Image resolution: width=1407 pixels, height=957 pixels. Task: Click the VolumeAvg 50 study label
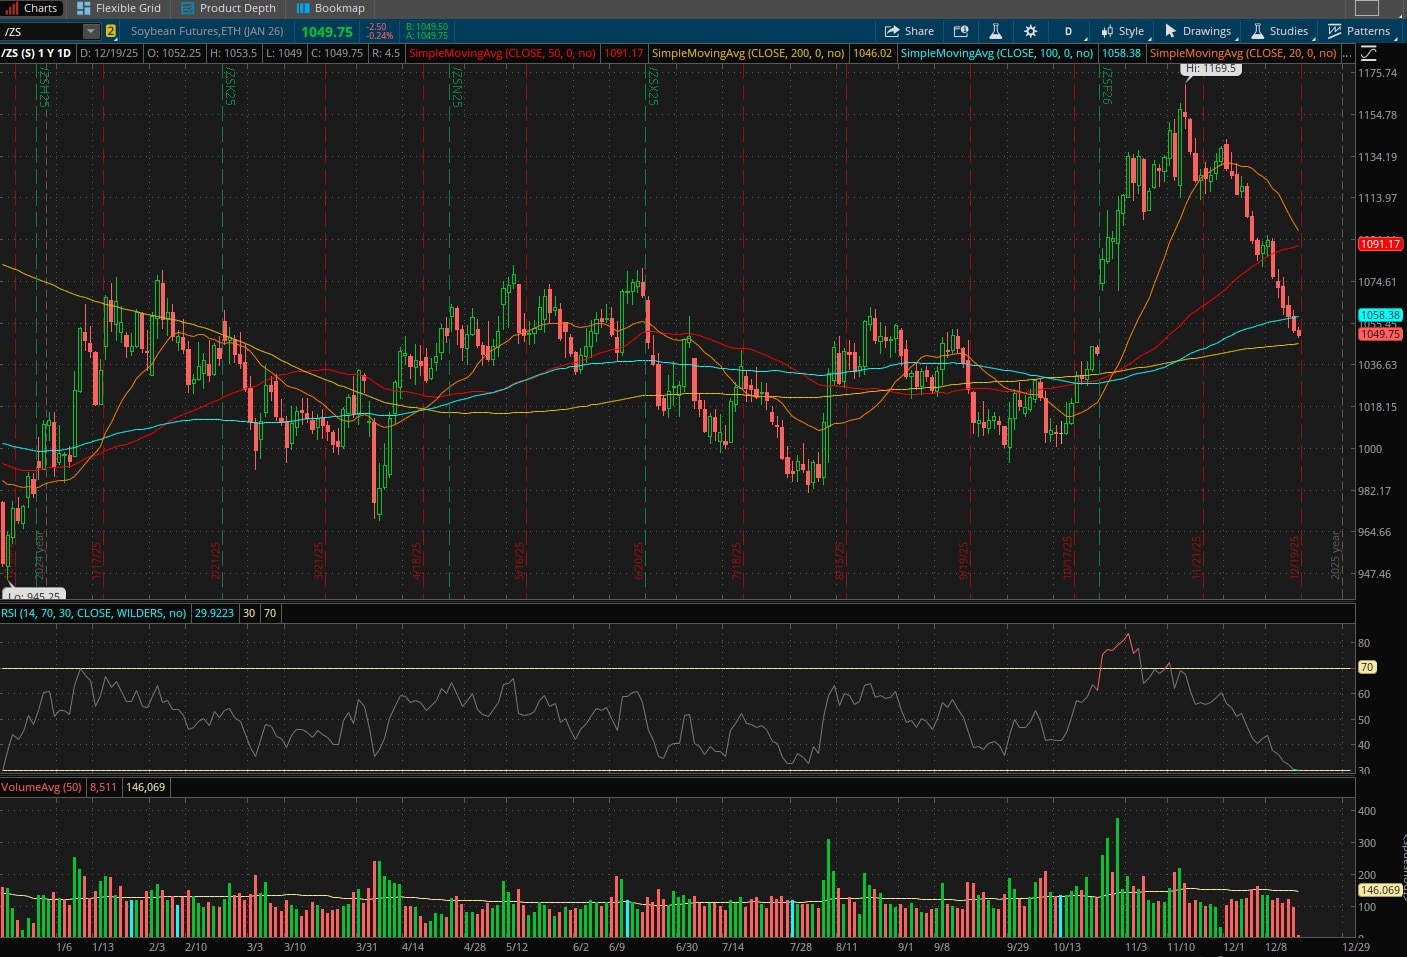point(43,787)
